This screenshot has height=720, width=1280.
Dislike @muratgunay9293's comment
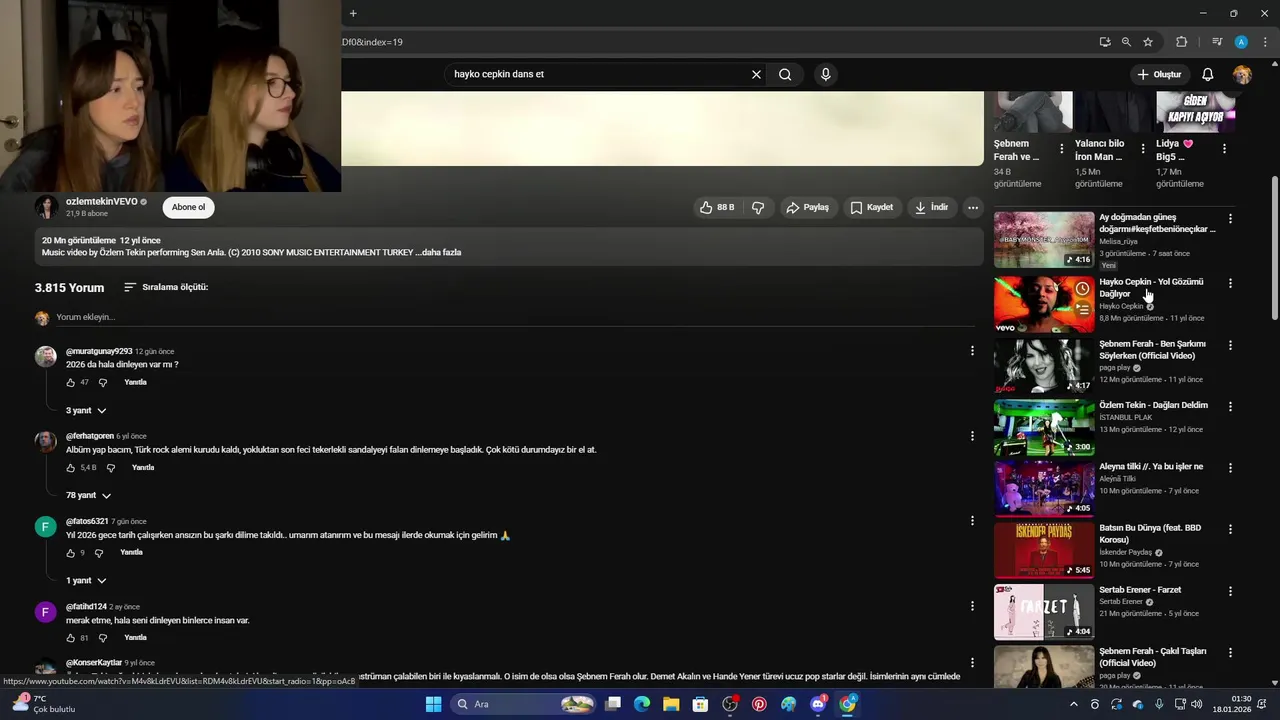coord(102,382)
